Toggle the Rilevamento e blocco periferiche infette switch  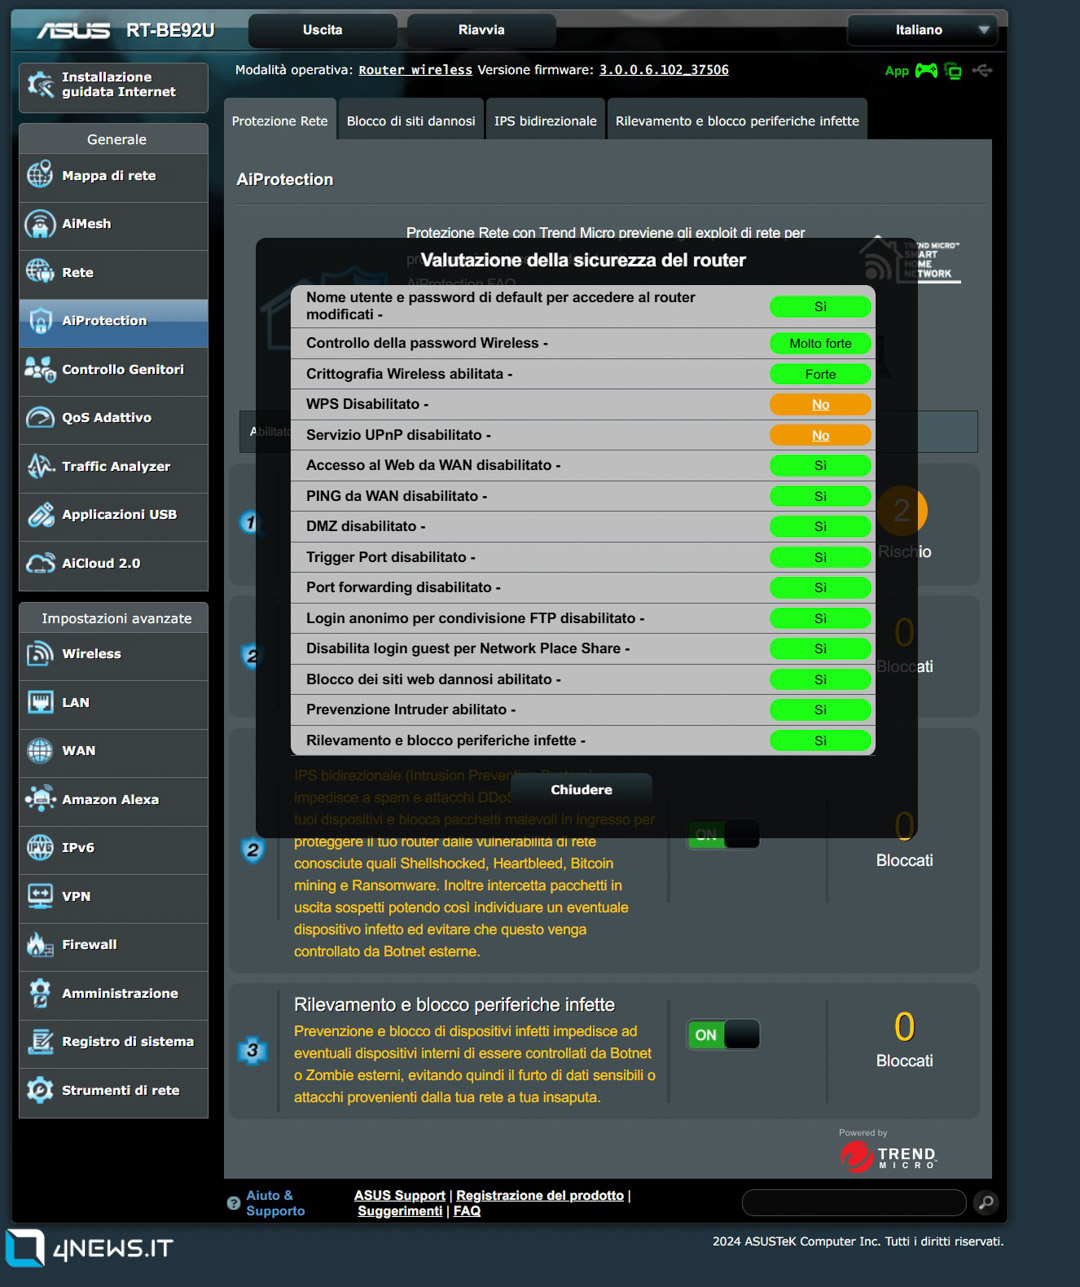[x=723, y=1035]
